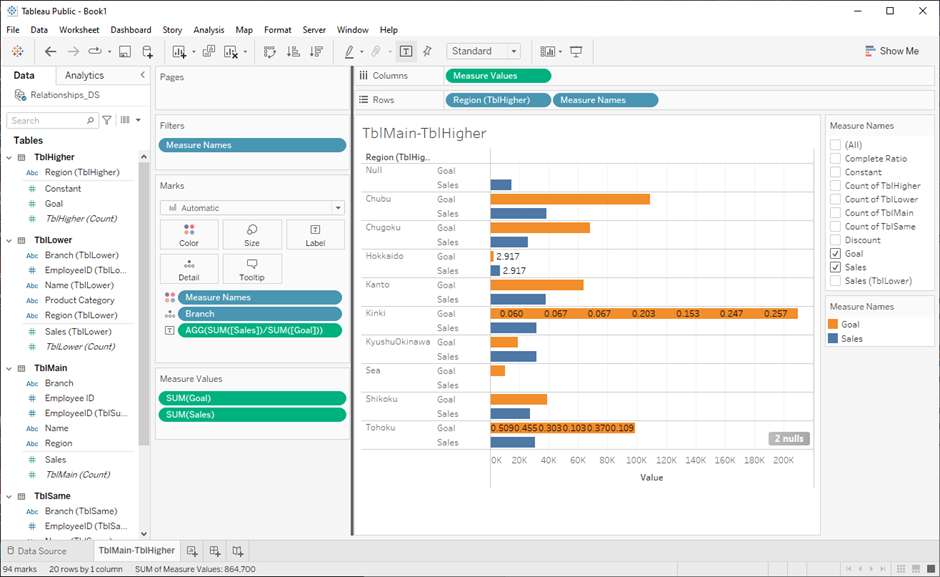This screenshot has height=577, width=940.
Task: Click the New Worksheet tab icon at bottom
Action: click(x=192, y=551)
